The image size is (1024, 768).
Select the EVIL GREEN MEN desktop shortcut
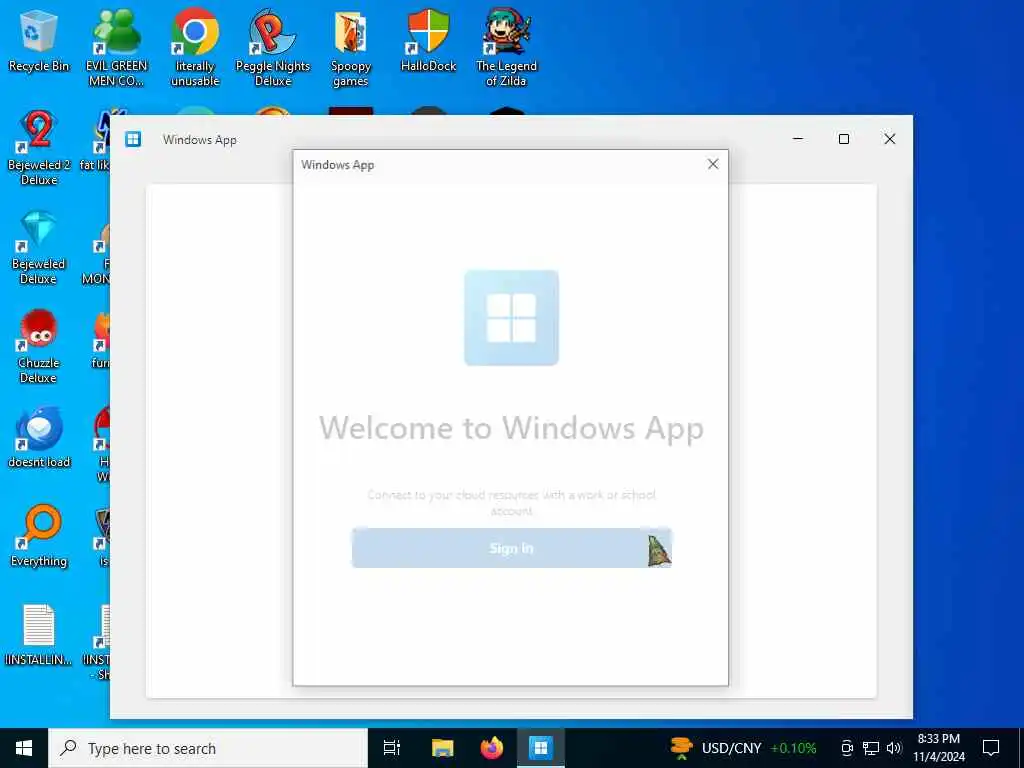[x=116, y=48]
